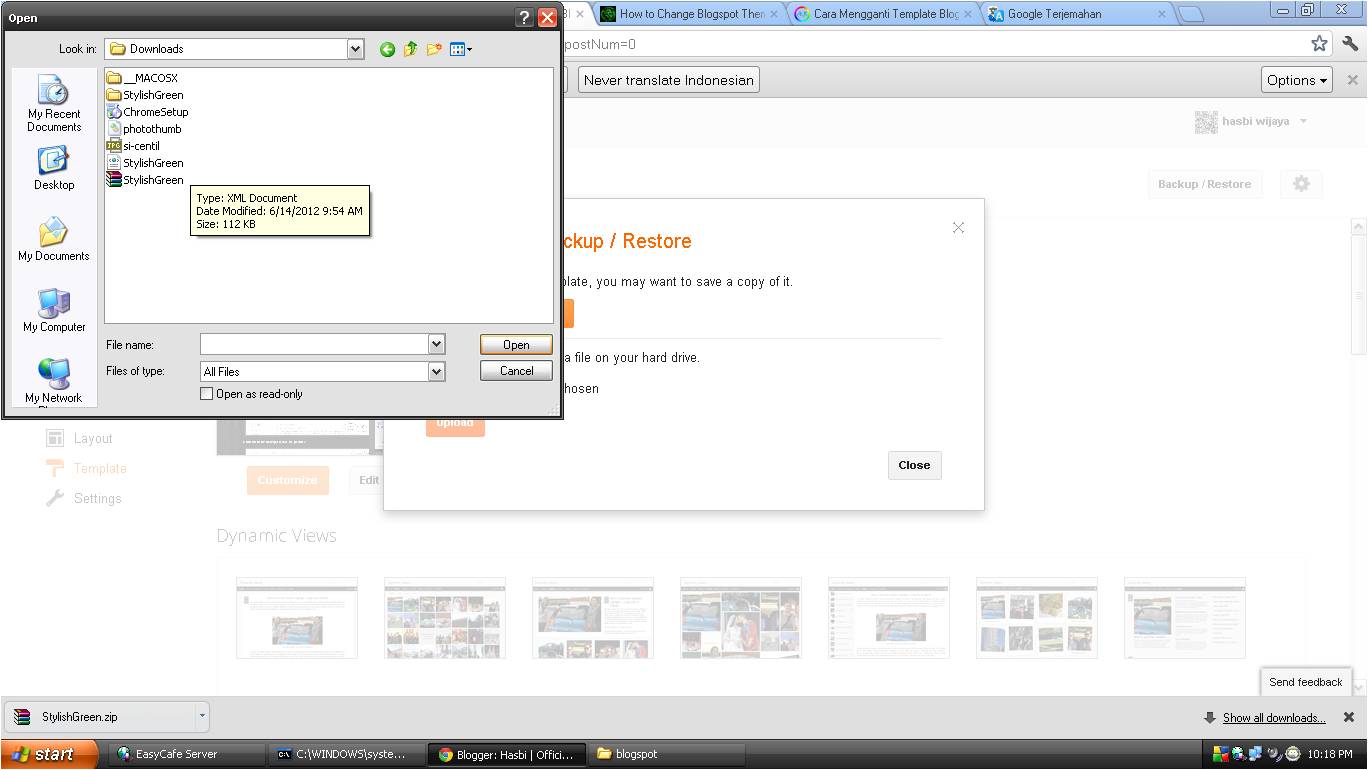Expand the File name history dropdown
The width and height of the screenshot is (1368, 770).
[x=436, y=344]
